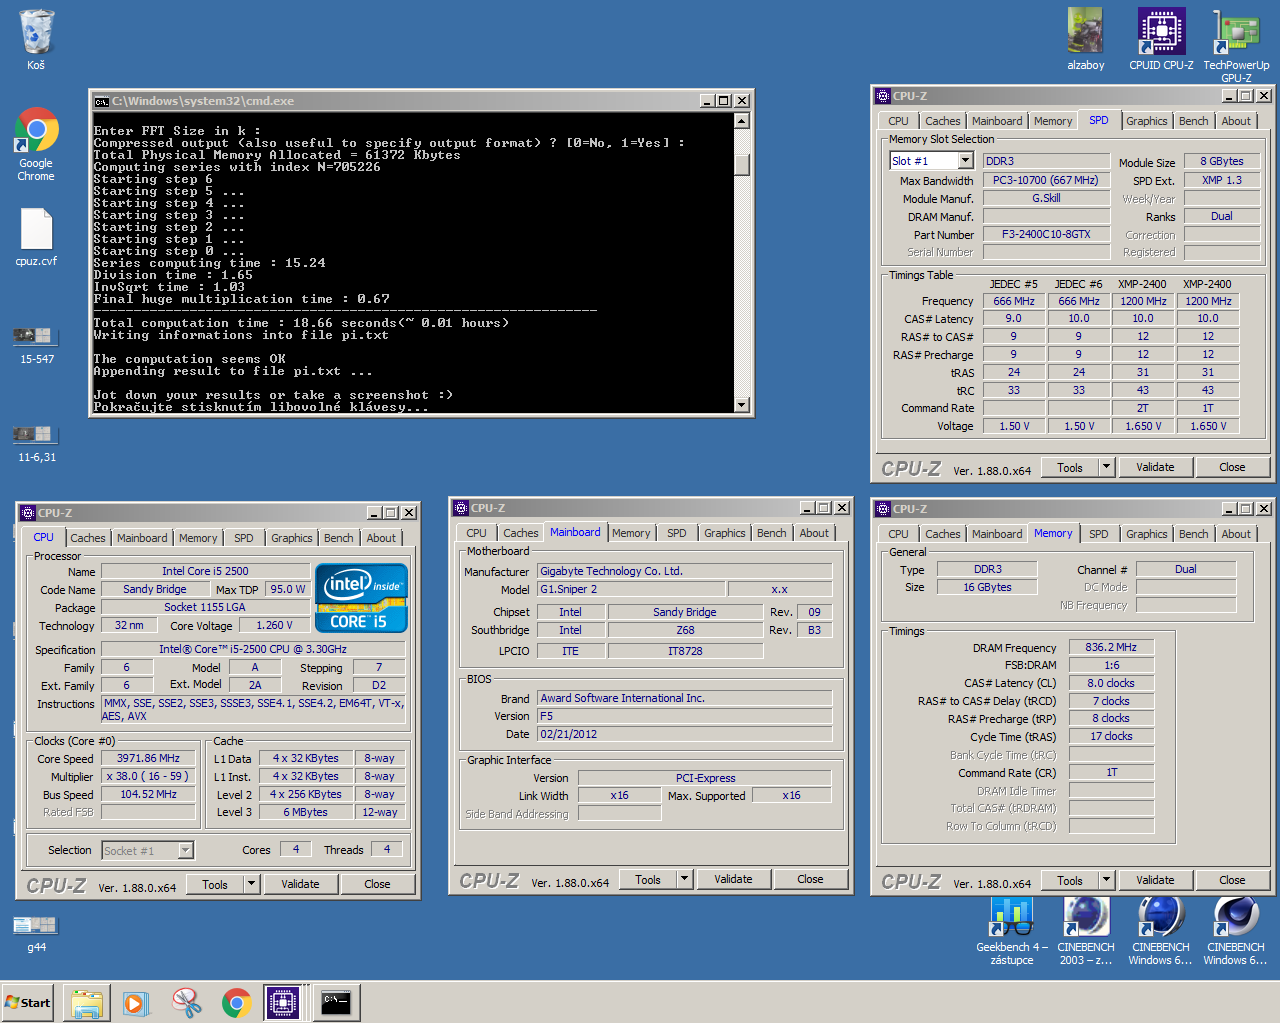
Task: Open Memory Slot Selection dropdown Slot #1
Action: (966, 161)
